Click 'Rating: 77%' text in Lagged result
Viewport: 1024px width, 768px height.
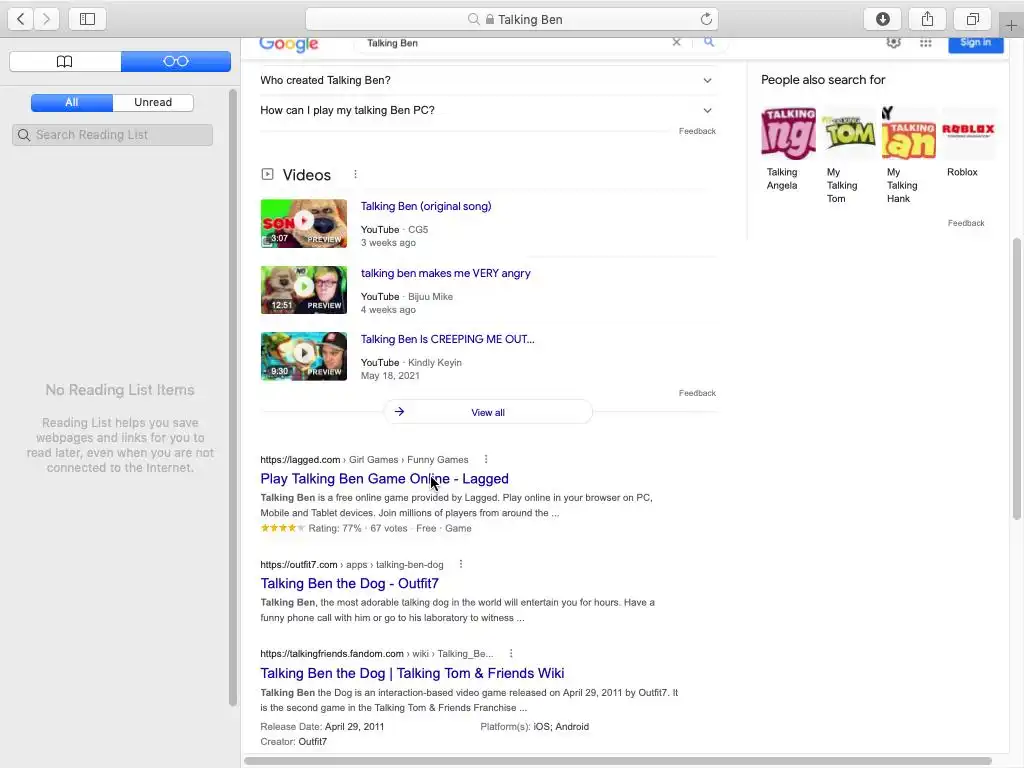coord(334,528)
